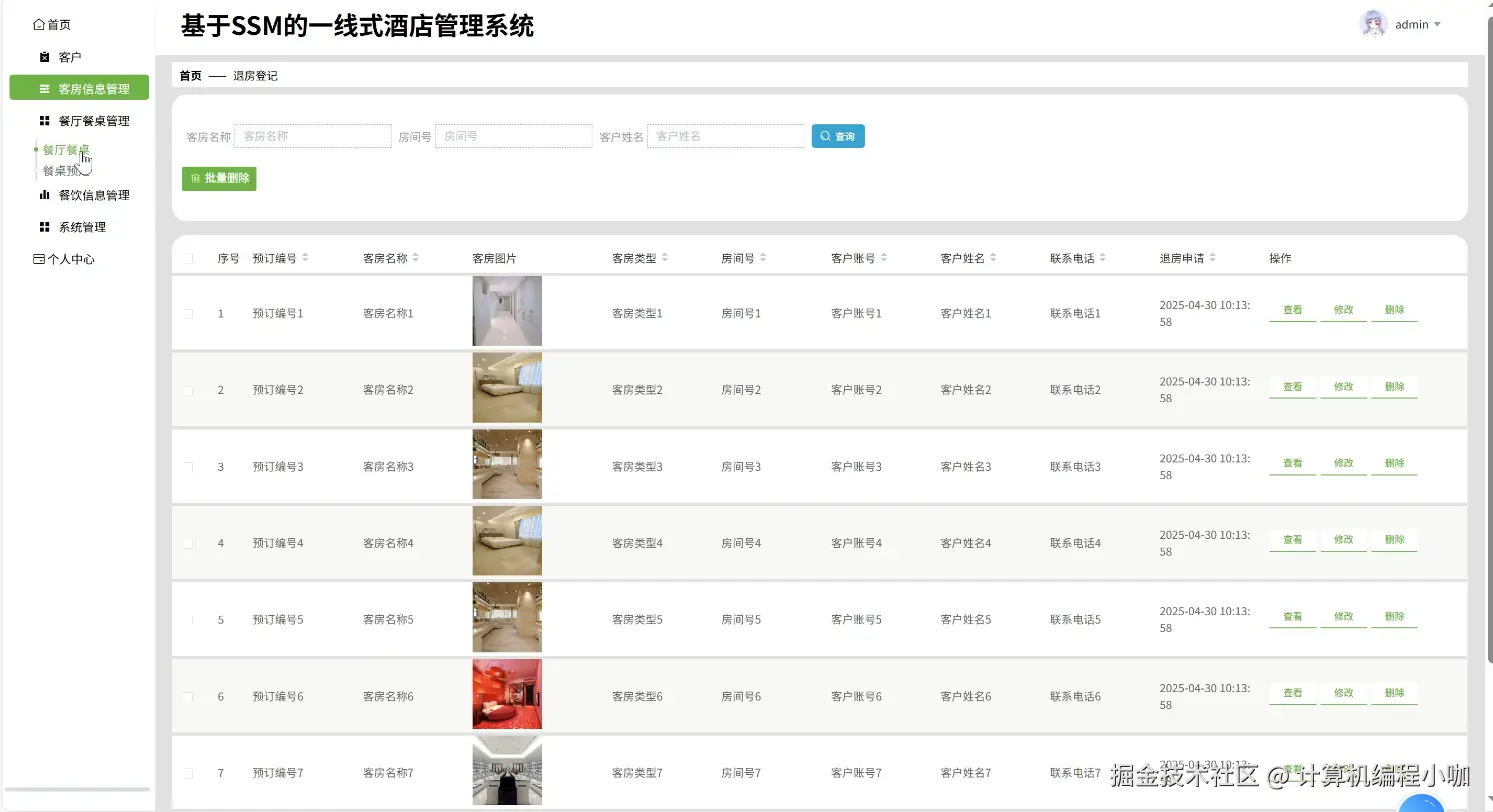
Task: Tick the checkbox of row 1
Action: [x=189, y=311]
